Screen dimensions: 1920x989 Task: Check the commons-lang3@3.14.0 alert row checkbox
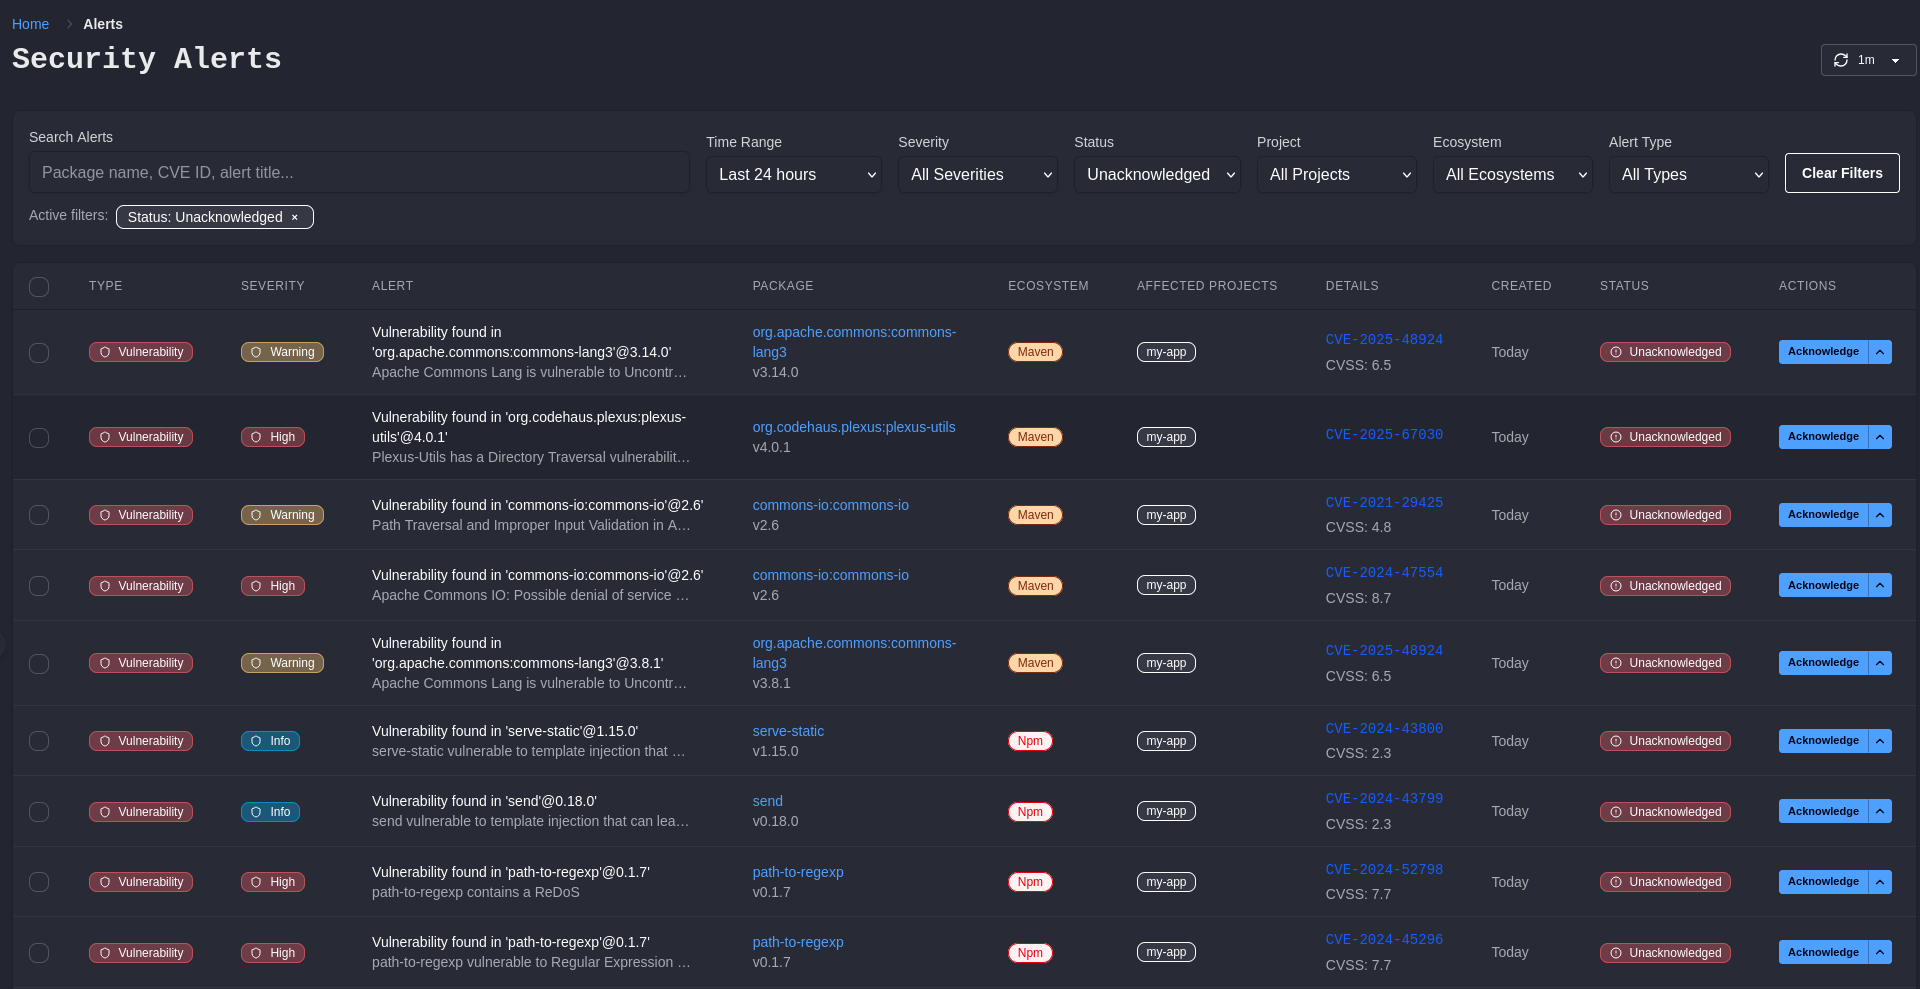tap(39, 353)
